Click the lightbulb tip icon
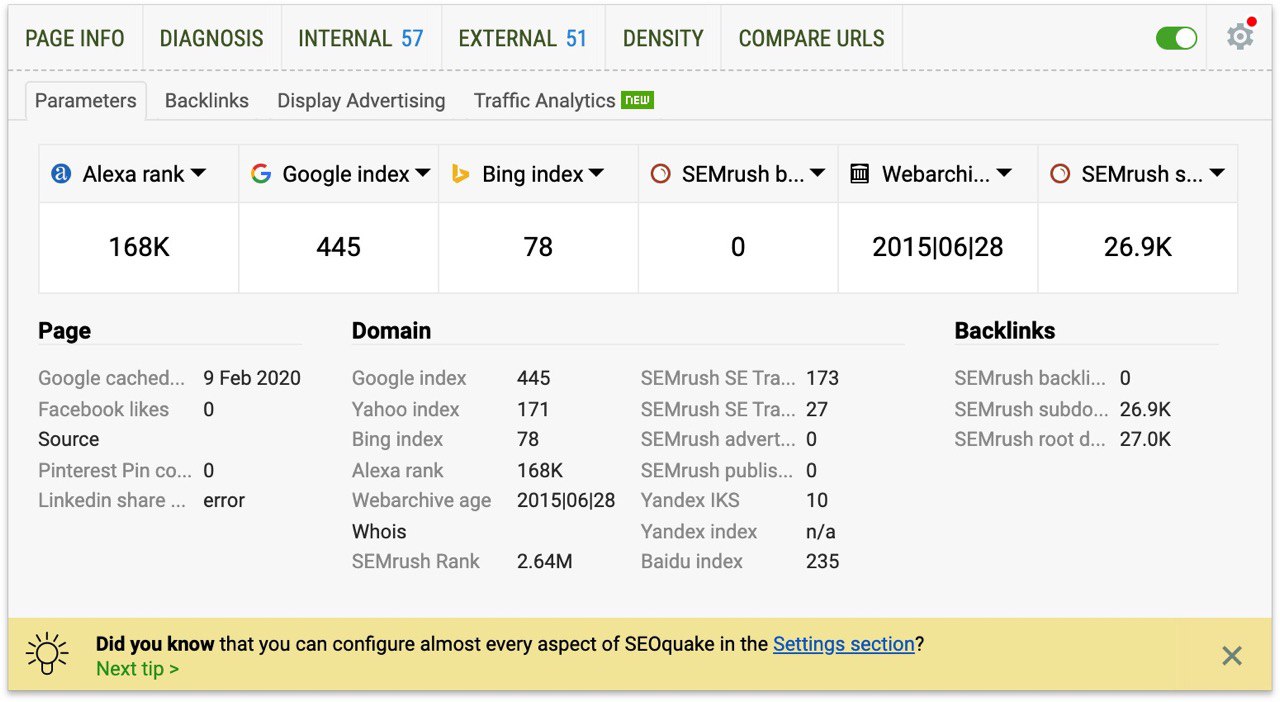Image resolution: width=1280 pixels, height=702 pixels. coord(47,655)
